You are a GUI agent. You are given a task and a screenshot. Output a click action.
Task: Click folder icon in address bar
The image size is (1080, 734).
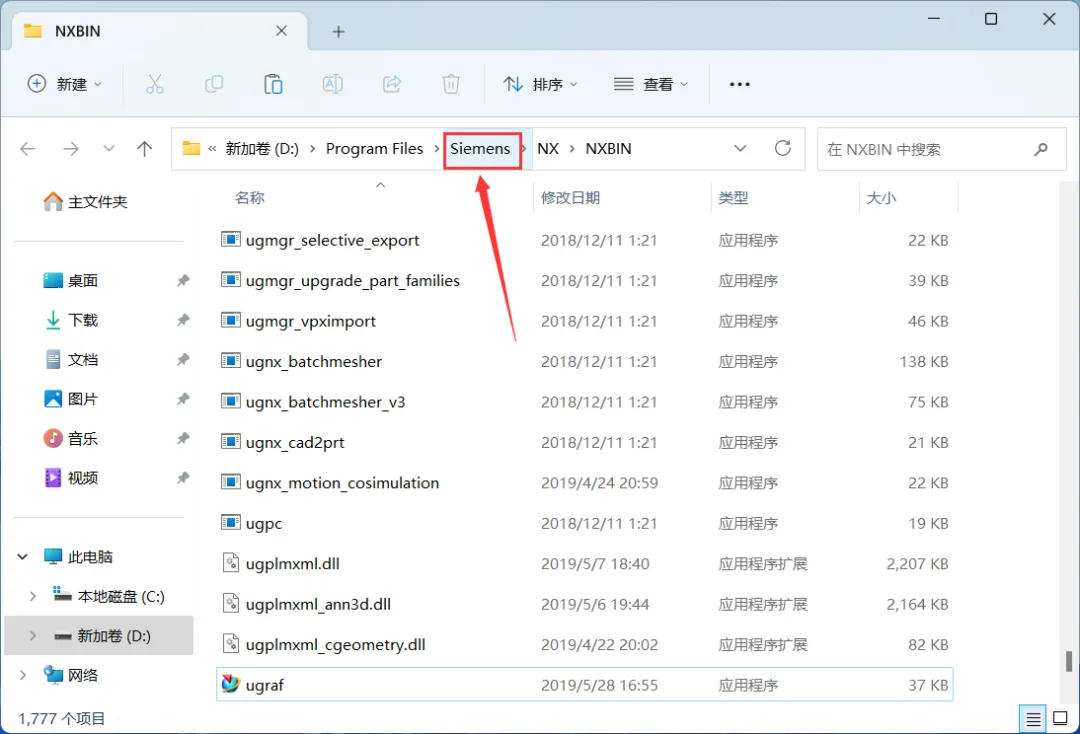coord(191,148)
